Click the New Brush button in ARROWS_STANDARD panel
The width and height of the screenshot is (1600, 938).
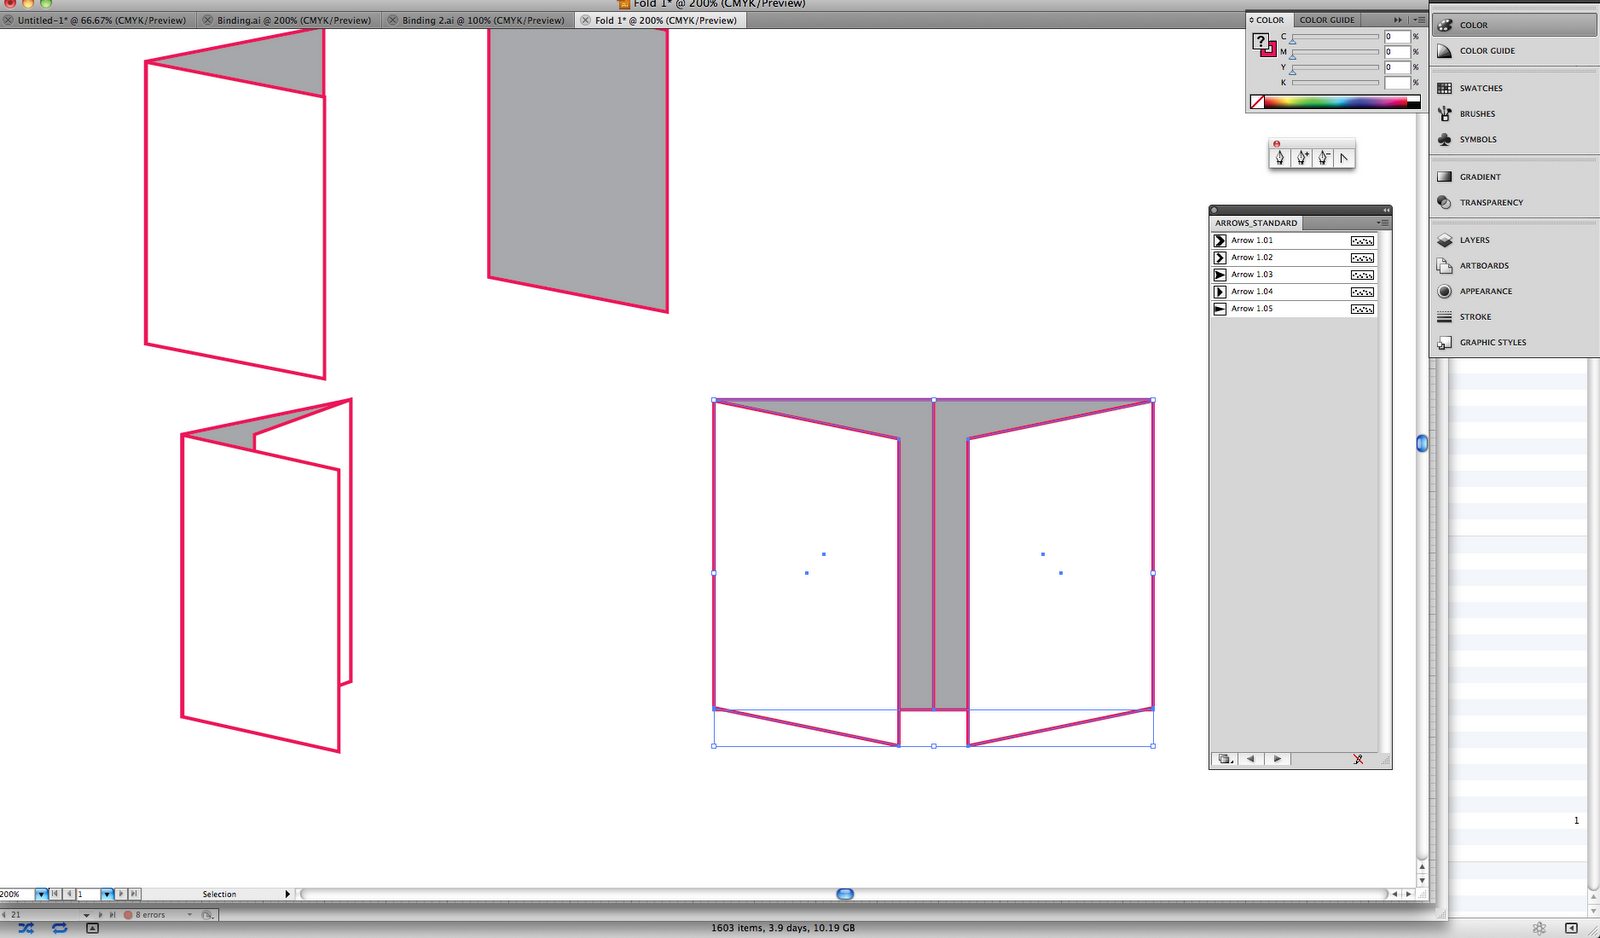[x=1224, y=759]
